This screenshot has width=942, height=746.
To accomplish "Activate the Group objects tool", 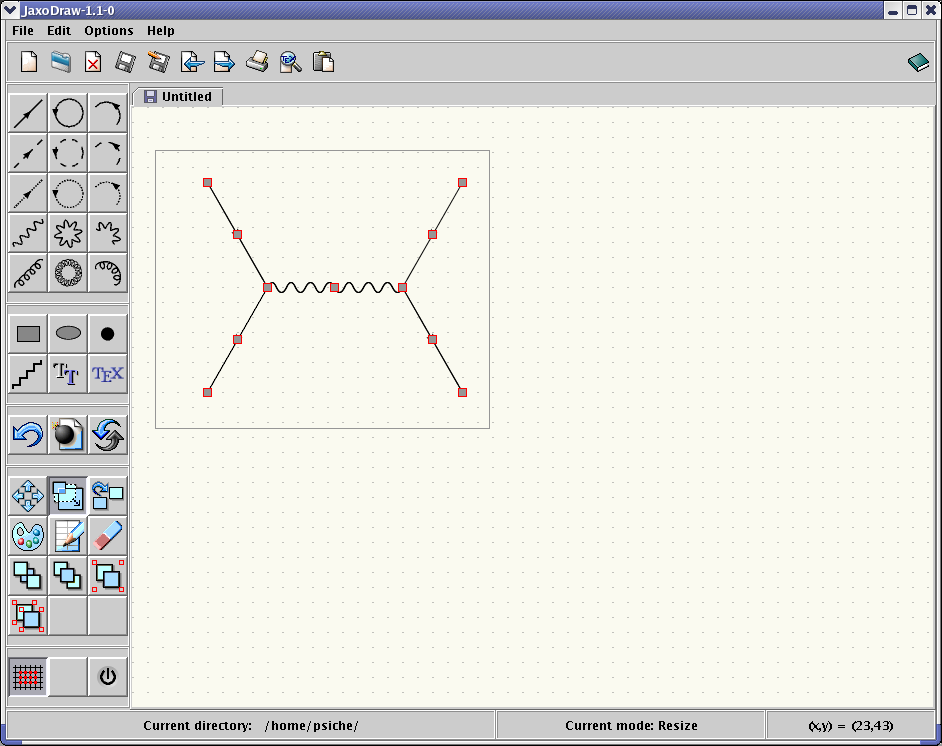I will [x=108, y=576].
